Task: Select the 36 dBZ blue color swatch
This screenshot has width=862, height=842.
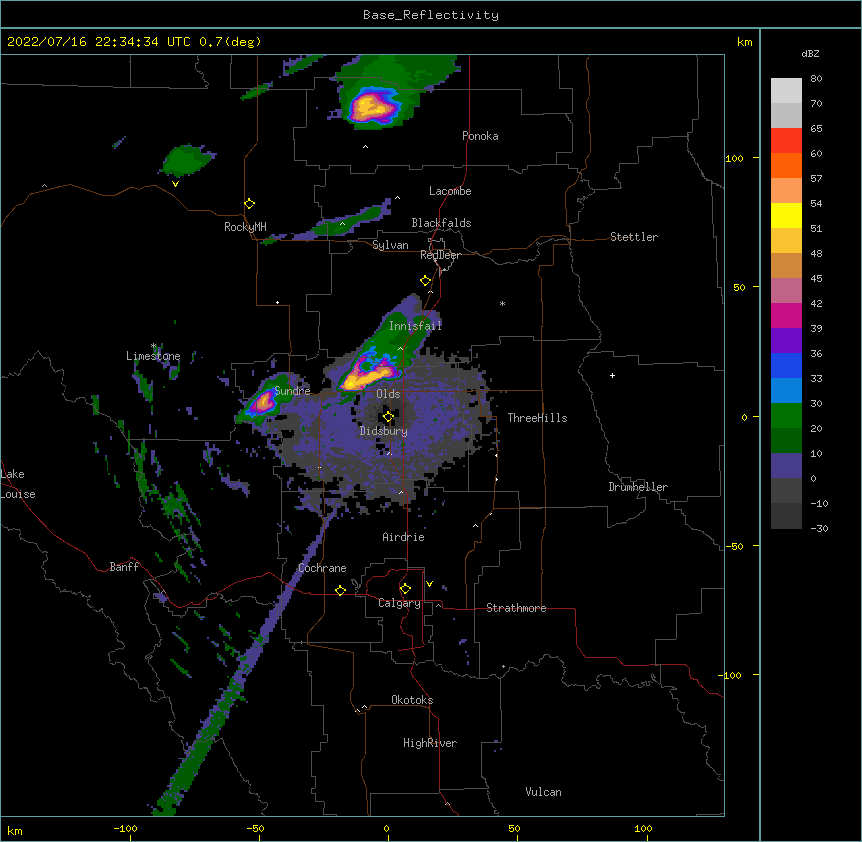Action: [786, 365]
